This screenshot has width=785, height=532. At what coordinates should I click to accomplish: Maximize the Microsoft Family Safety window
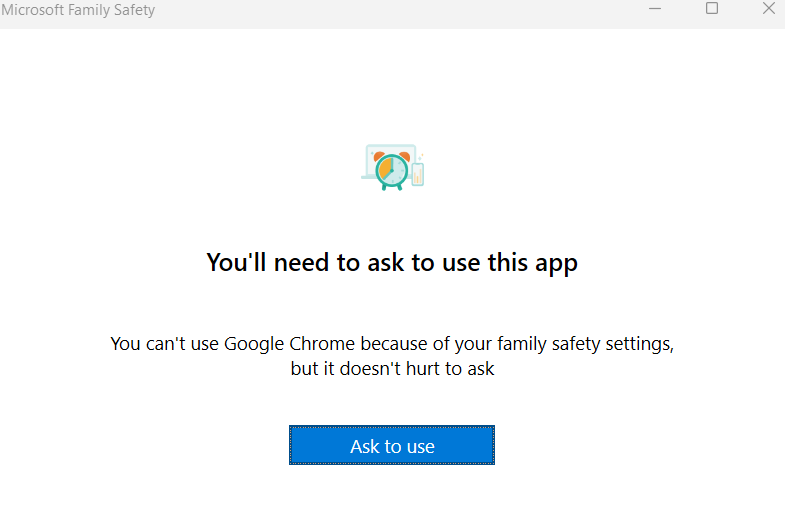point(711,9)
